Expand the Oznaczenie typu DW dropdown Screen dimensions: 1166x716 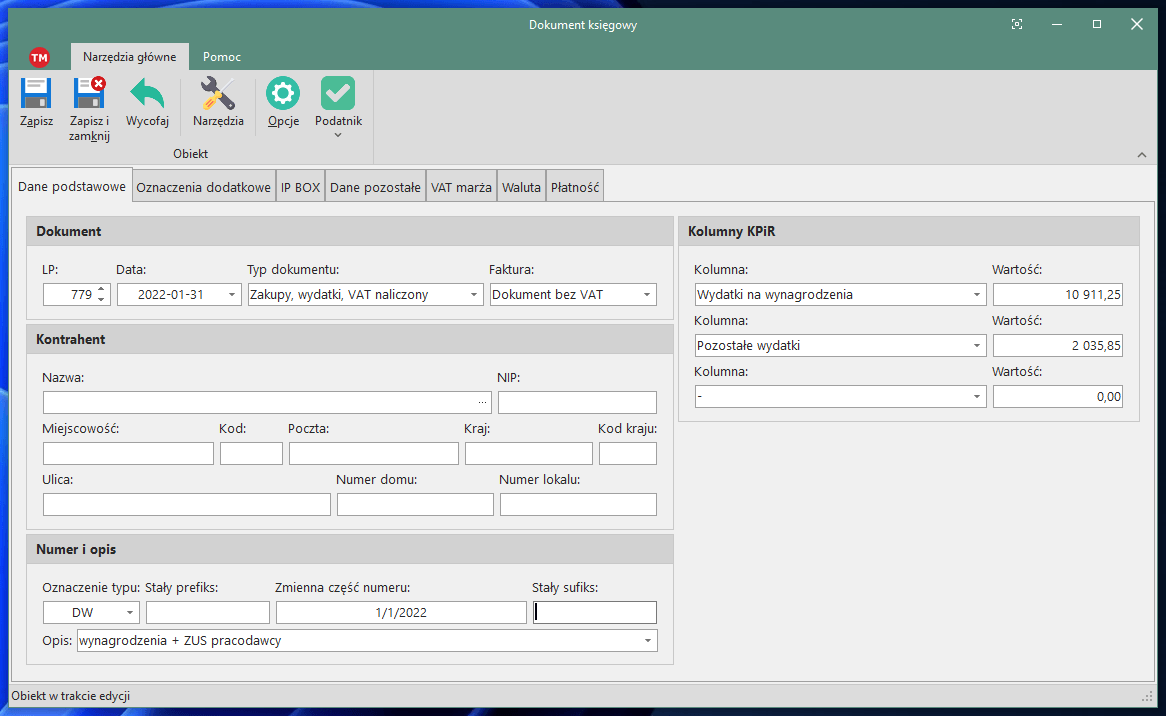(x=130, y=613)
